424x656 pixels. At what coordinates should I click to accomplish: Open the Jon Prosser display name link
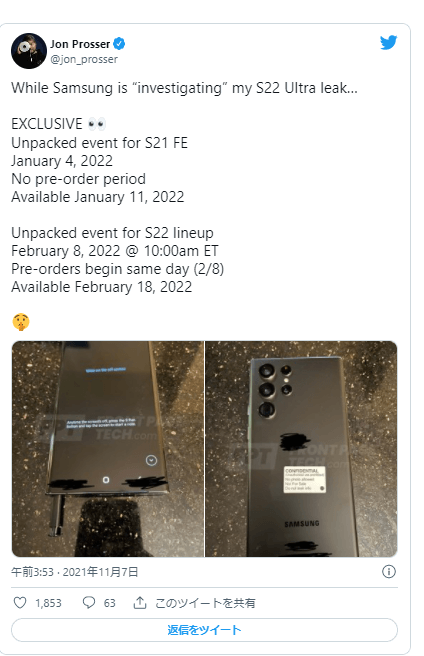(x=80, y=44)
